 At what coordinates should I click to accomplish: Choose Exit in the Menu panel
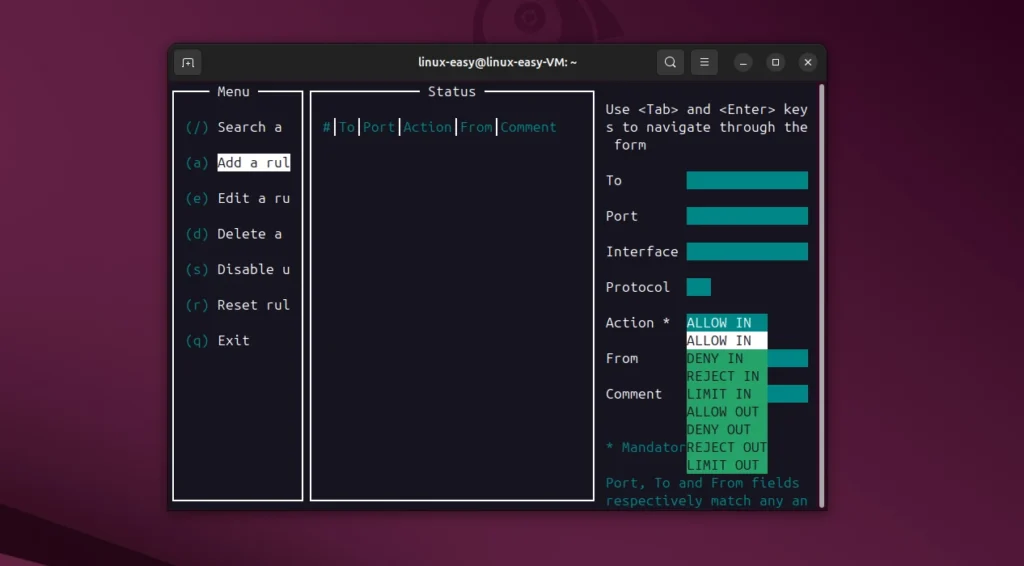click(x=233, y=341)
